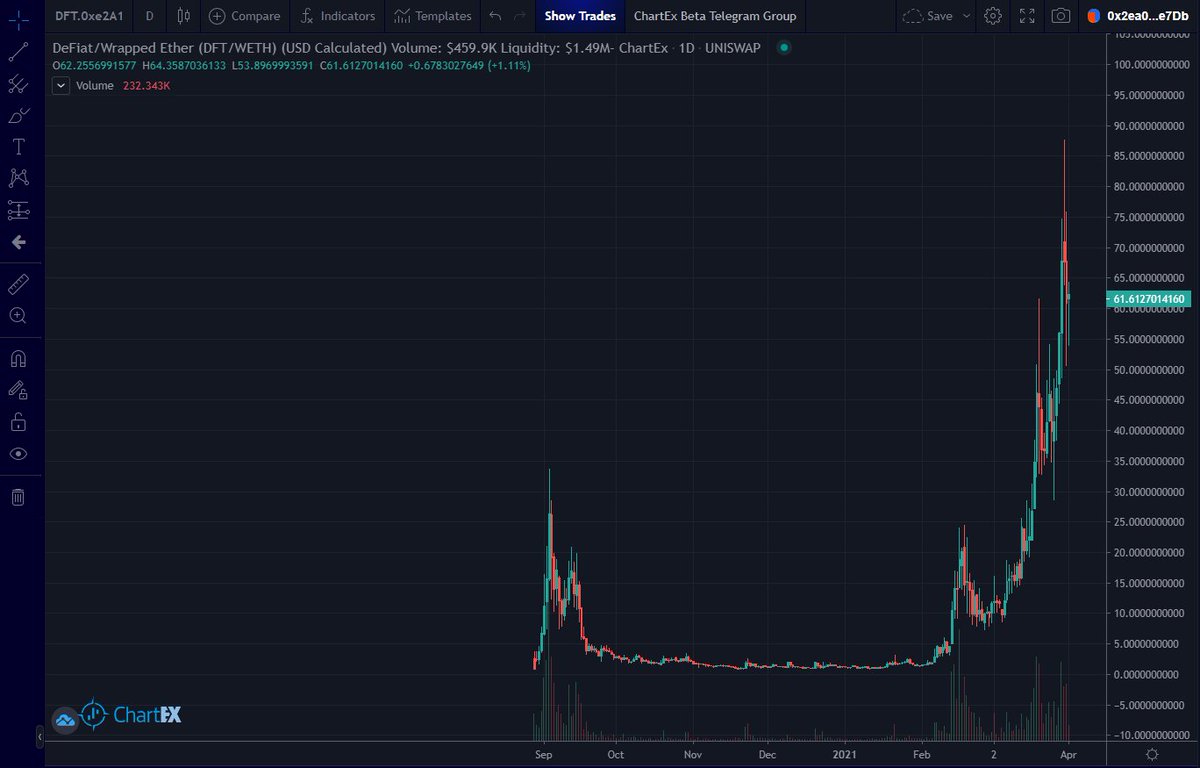The image size is (1200, 768).
Task: Select the brush drawing tool
Action: 18,116
